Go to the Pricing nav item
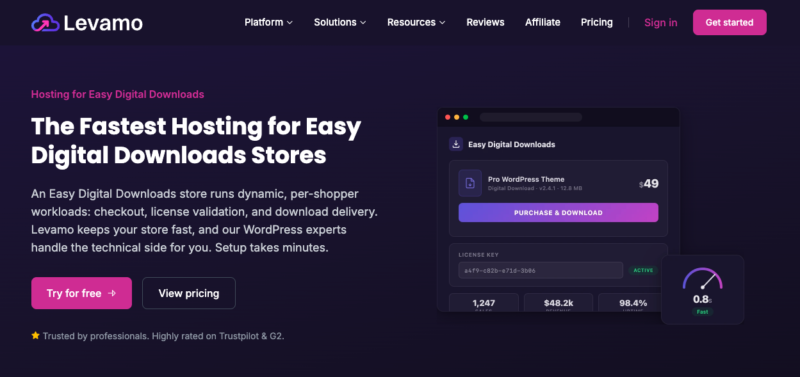The width and height of the screenshot is (800, 377). coord(596,22)
